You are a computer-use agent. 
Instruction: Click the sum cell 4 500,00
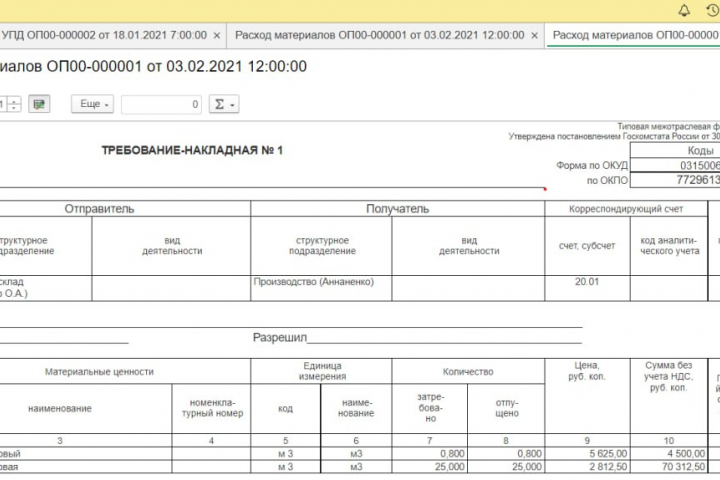[x=669, y=454]
